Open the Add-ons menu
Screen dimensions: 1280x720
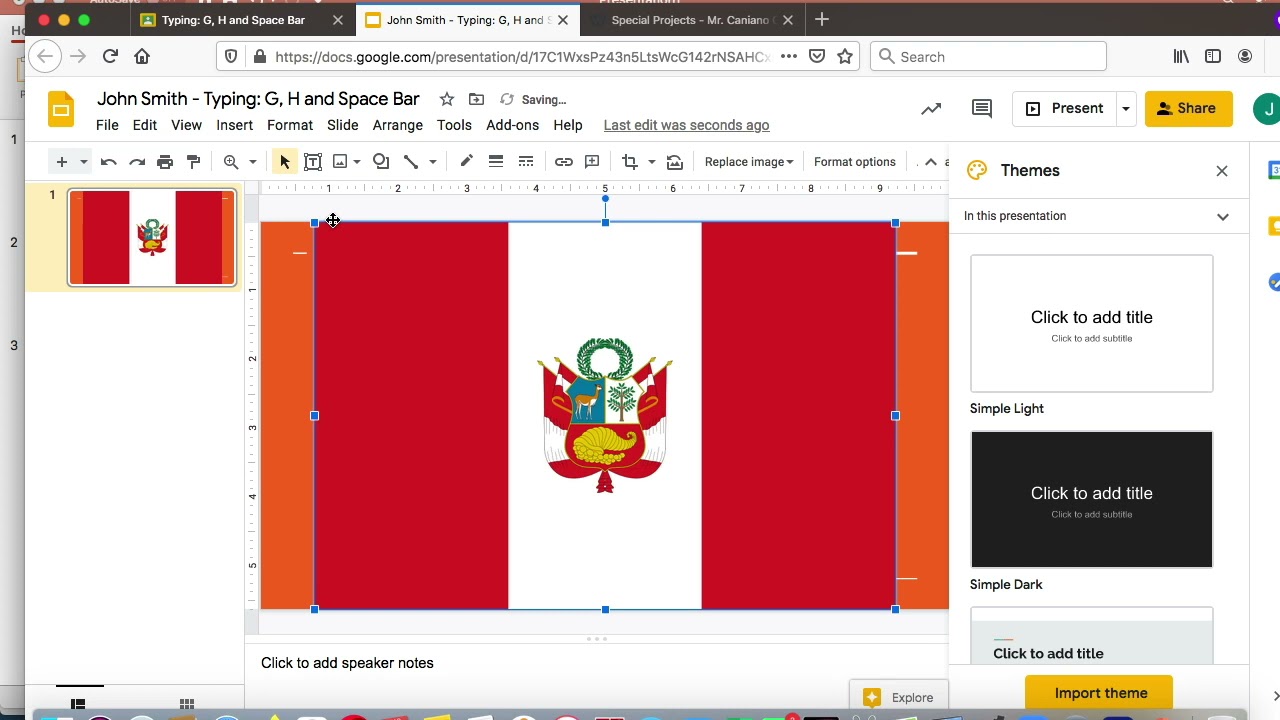click(x=513, y=125)
